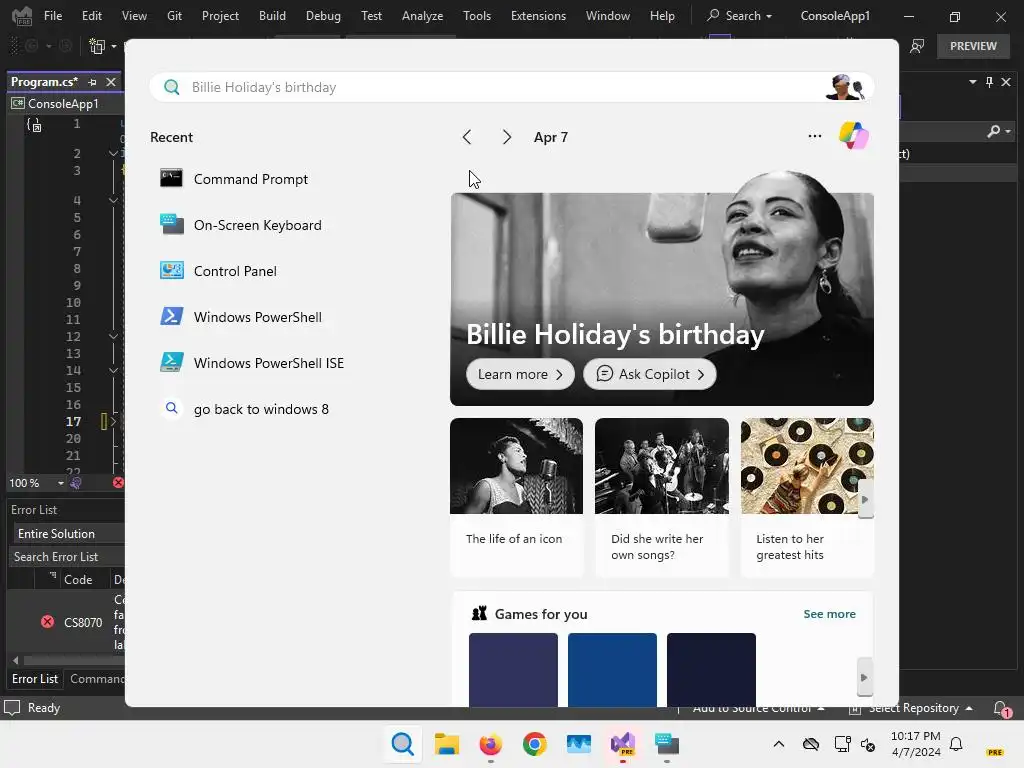Open right panel window position dropdown arrow
1024x768 pixels.
[972, 82]
